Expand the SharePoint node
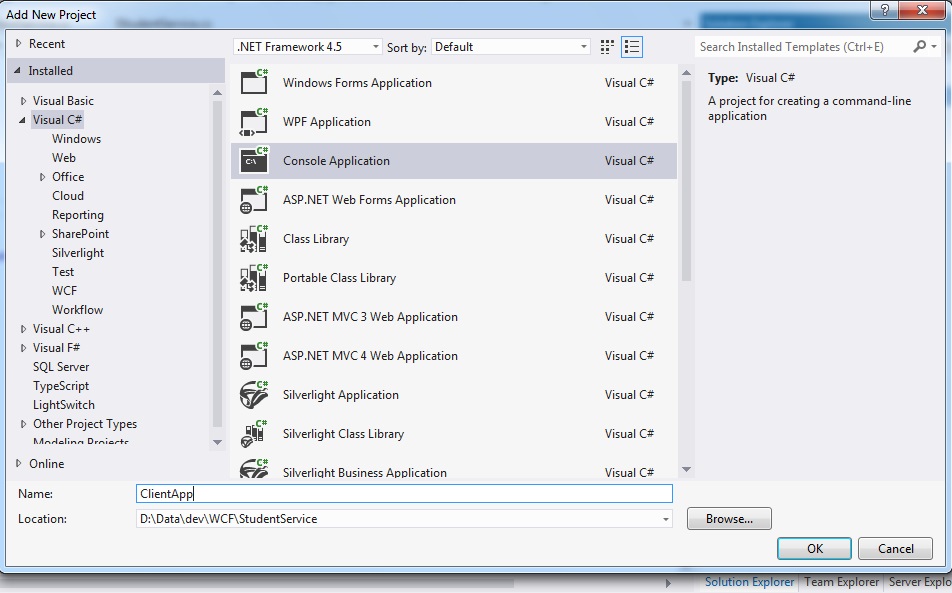Viewport: 952px width, 593px height. tap(42, 234)
